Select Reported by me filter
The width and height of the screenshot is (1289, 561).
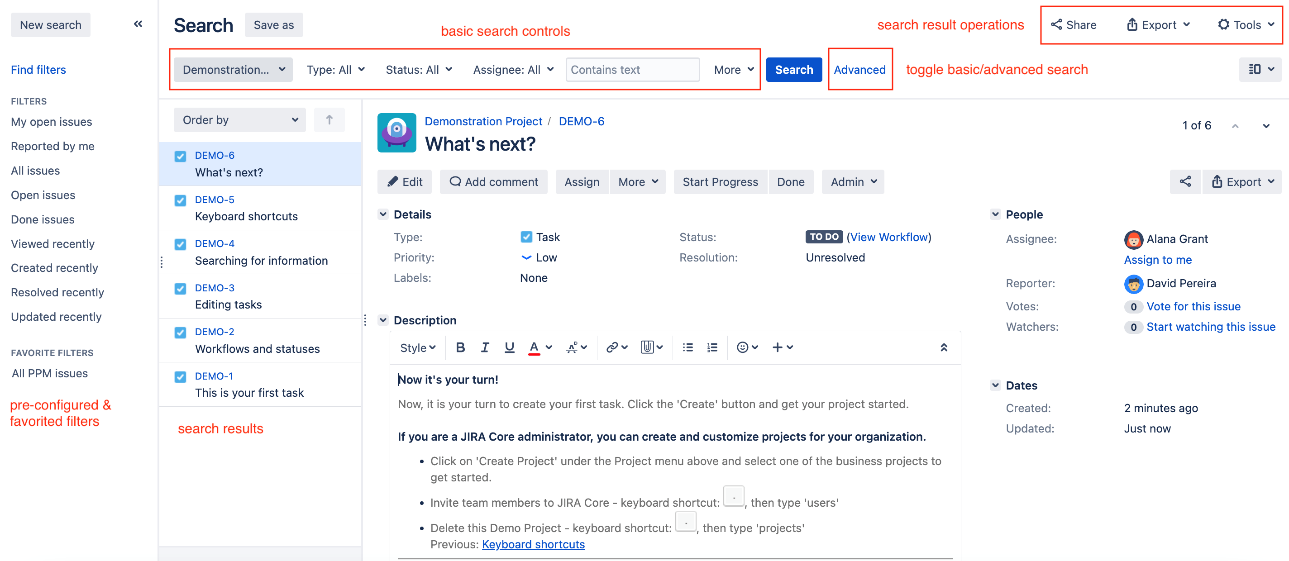pos(53,146)
